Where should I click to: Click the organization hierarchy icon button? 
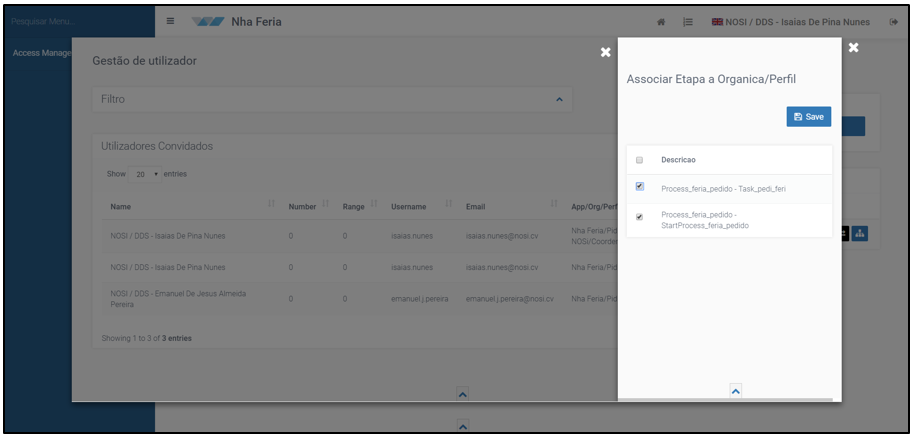(x=860, y=233)
